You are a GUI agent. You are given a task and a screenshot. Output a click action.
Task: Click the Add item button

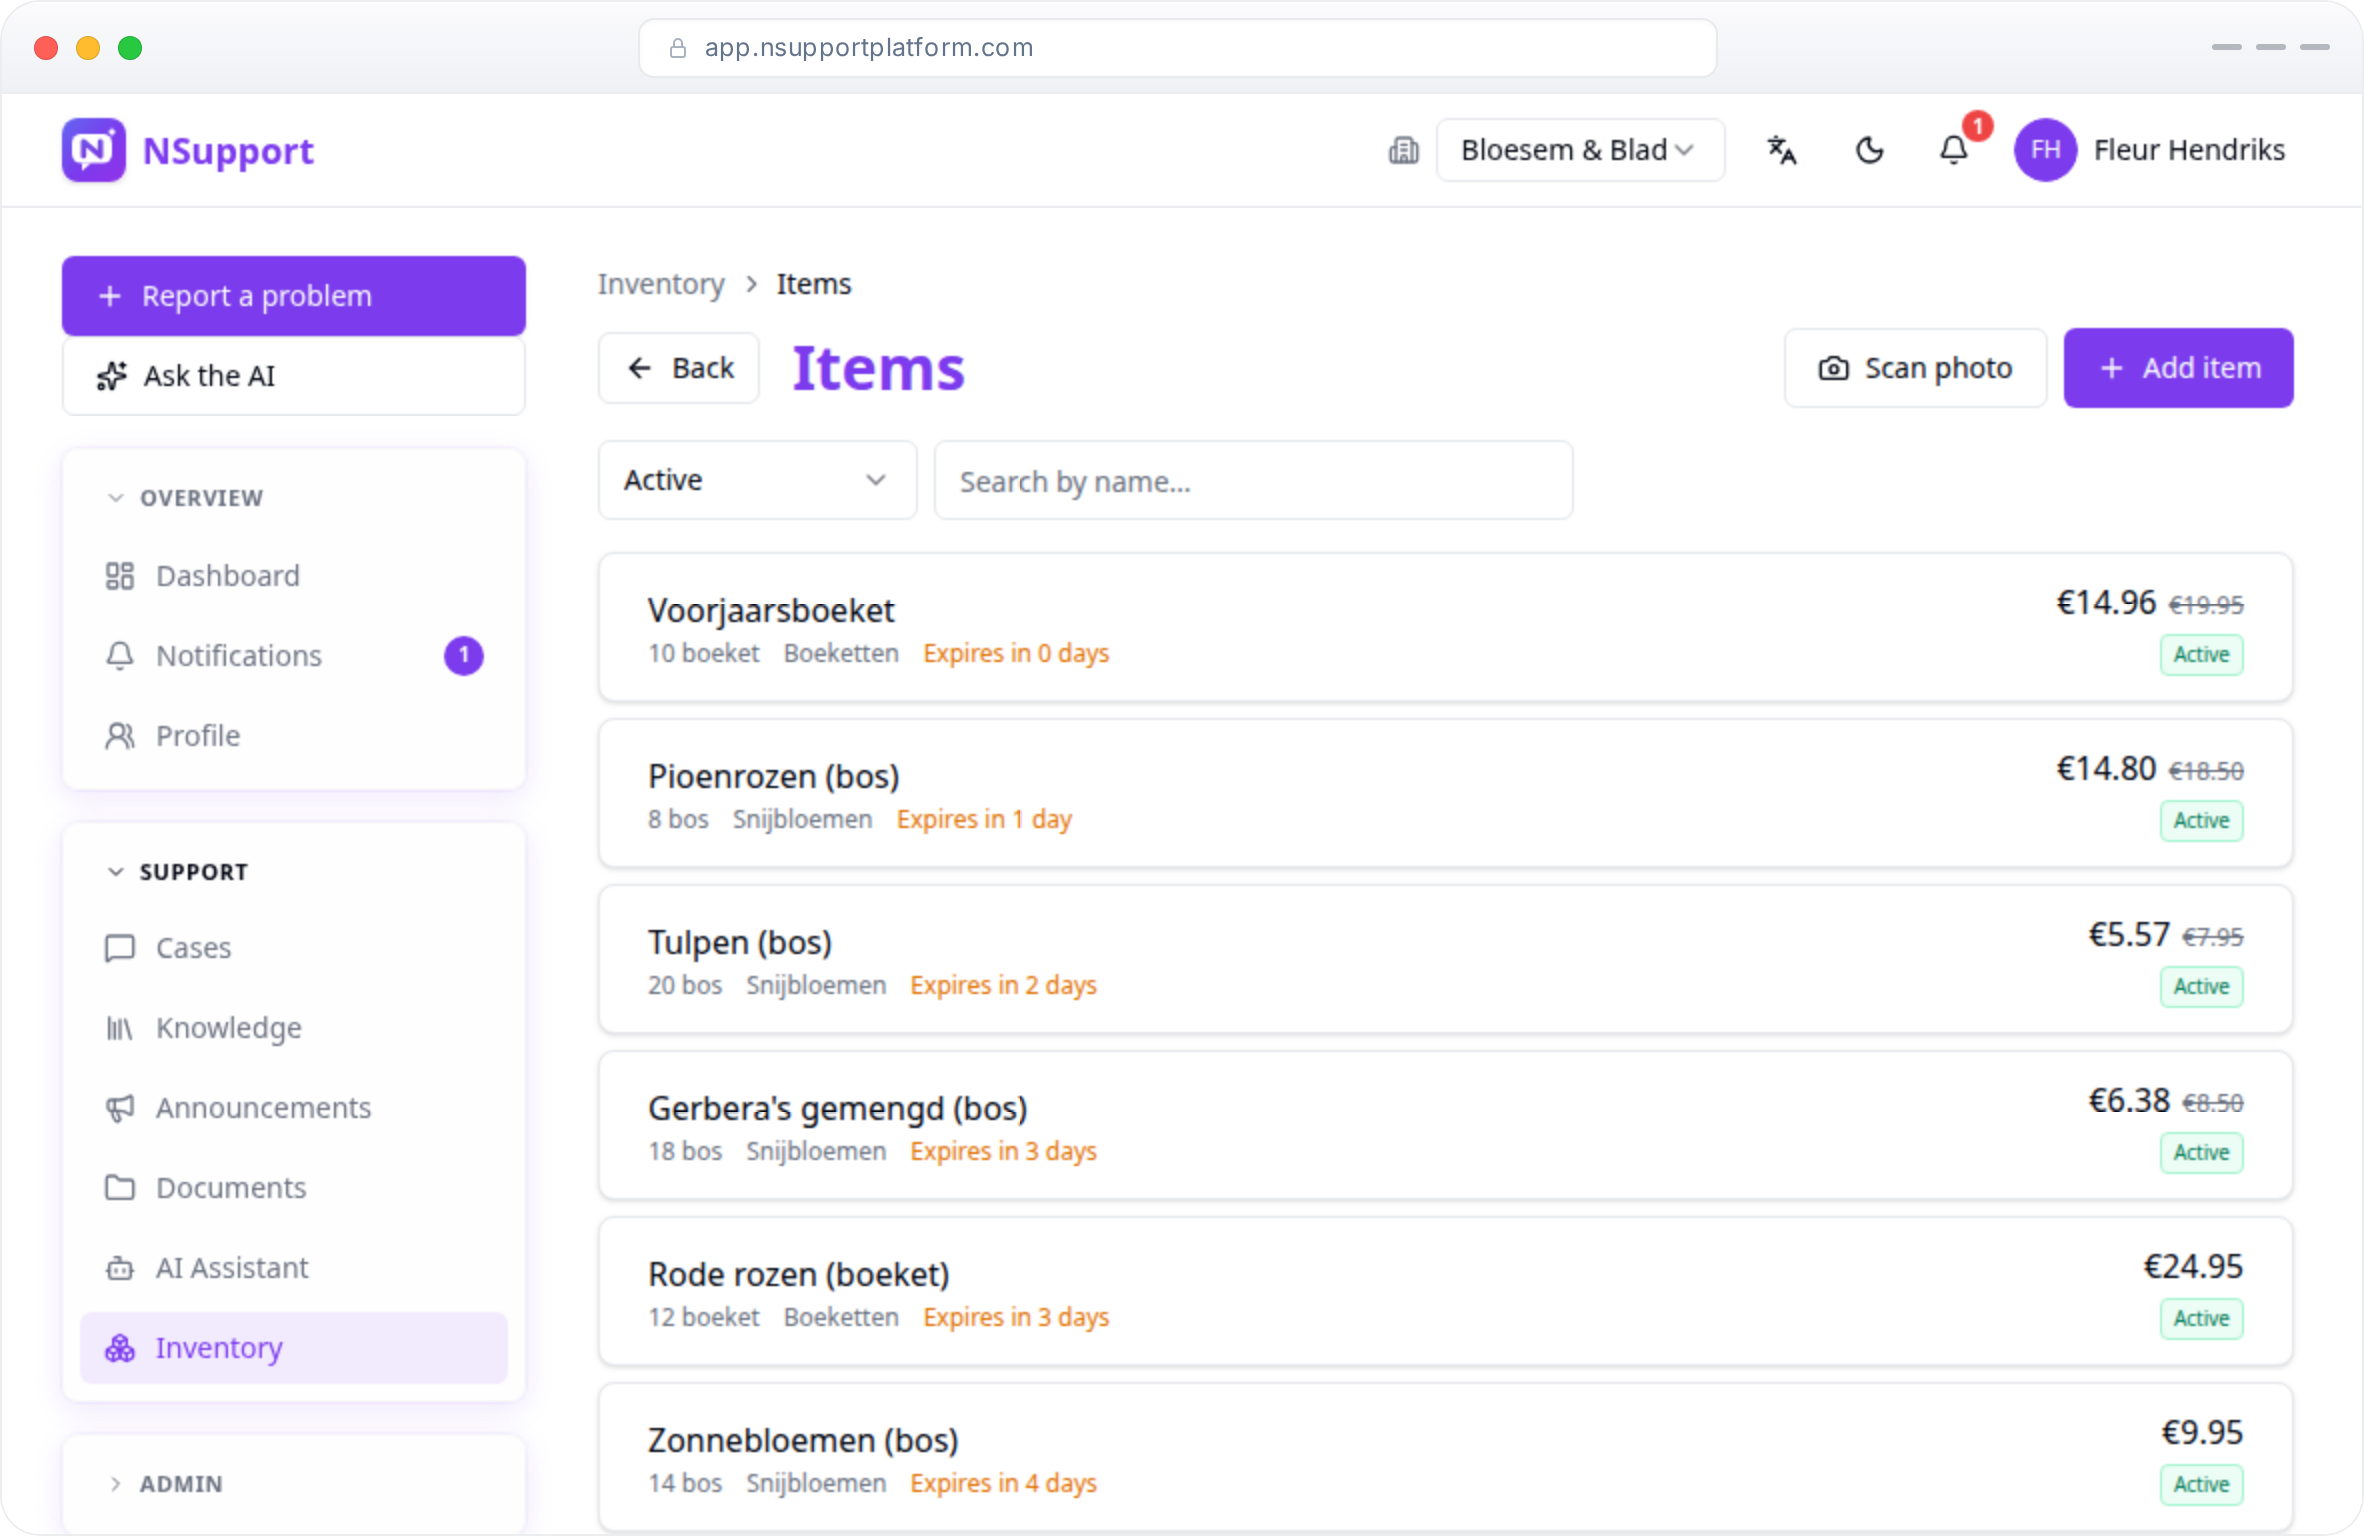(x=2178, y=368)
